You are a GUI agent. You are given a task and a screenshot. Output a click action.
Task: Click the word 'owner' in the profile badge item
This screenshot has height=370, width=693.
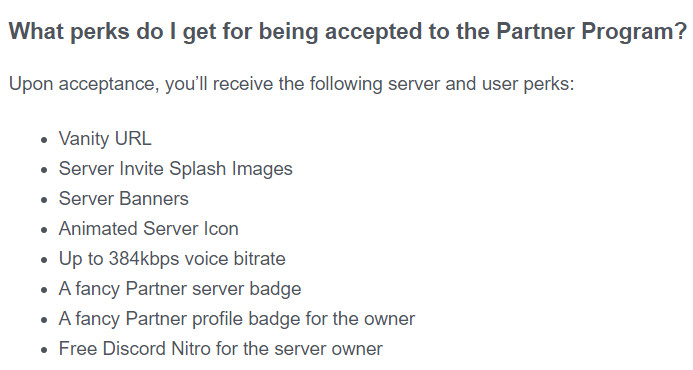tap(389, 320)
